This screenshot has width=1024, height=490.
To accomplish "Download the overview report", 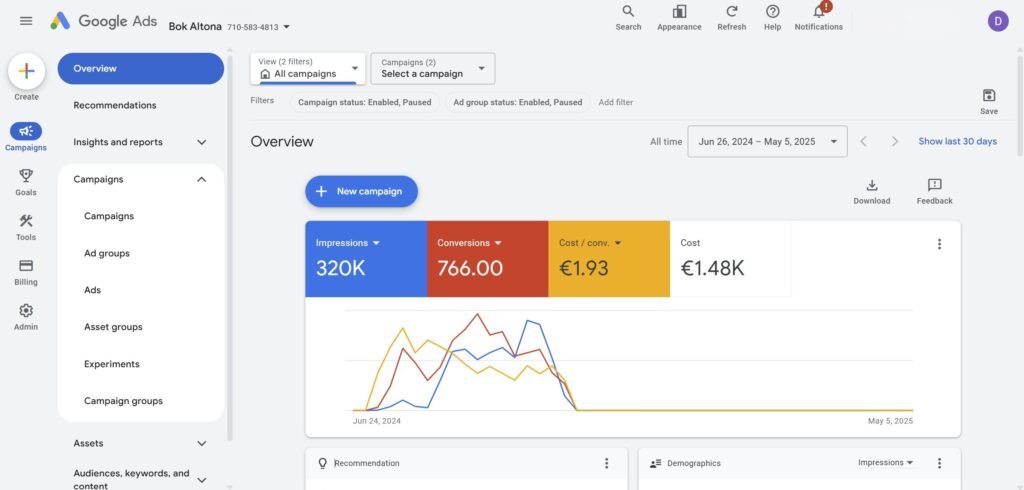I will point(872,191).
